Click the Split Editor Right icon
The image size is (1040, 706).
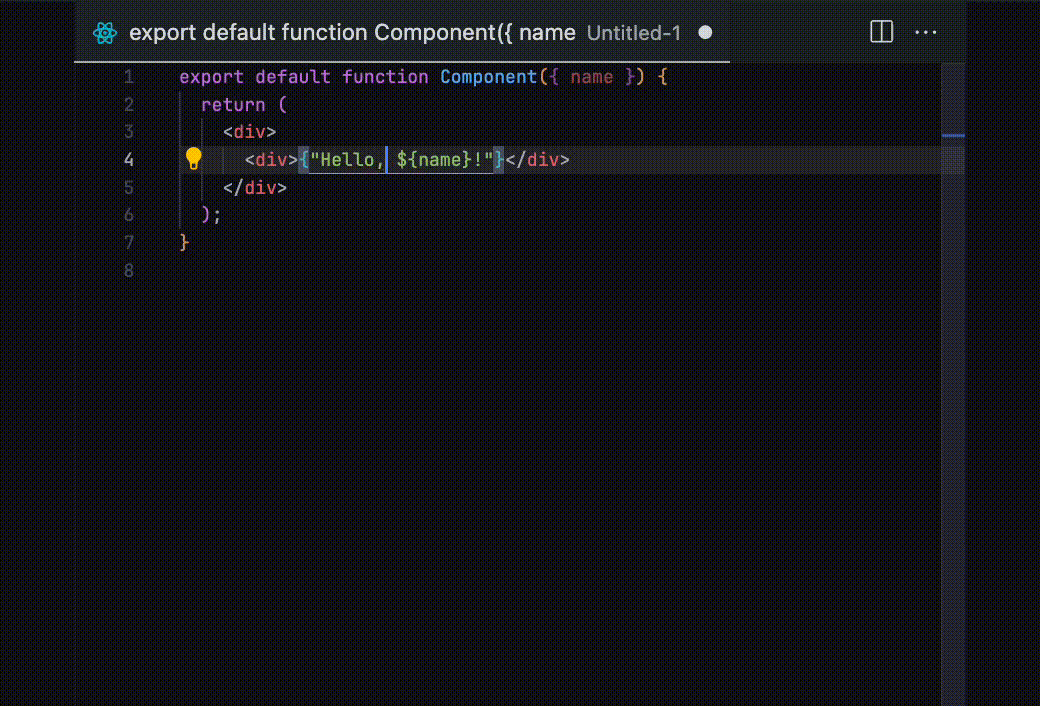(881, 32)
